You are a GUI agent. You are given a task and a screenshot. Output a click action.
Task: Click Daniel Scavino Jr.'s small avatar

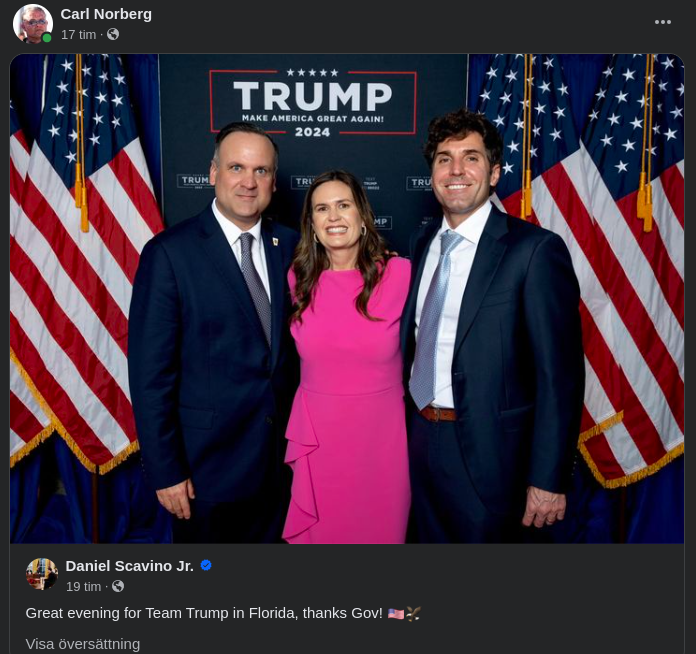(x=42, y=574)
